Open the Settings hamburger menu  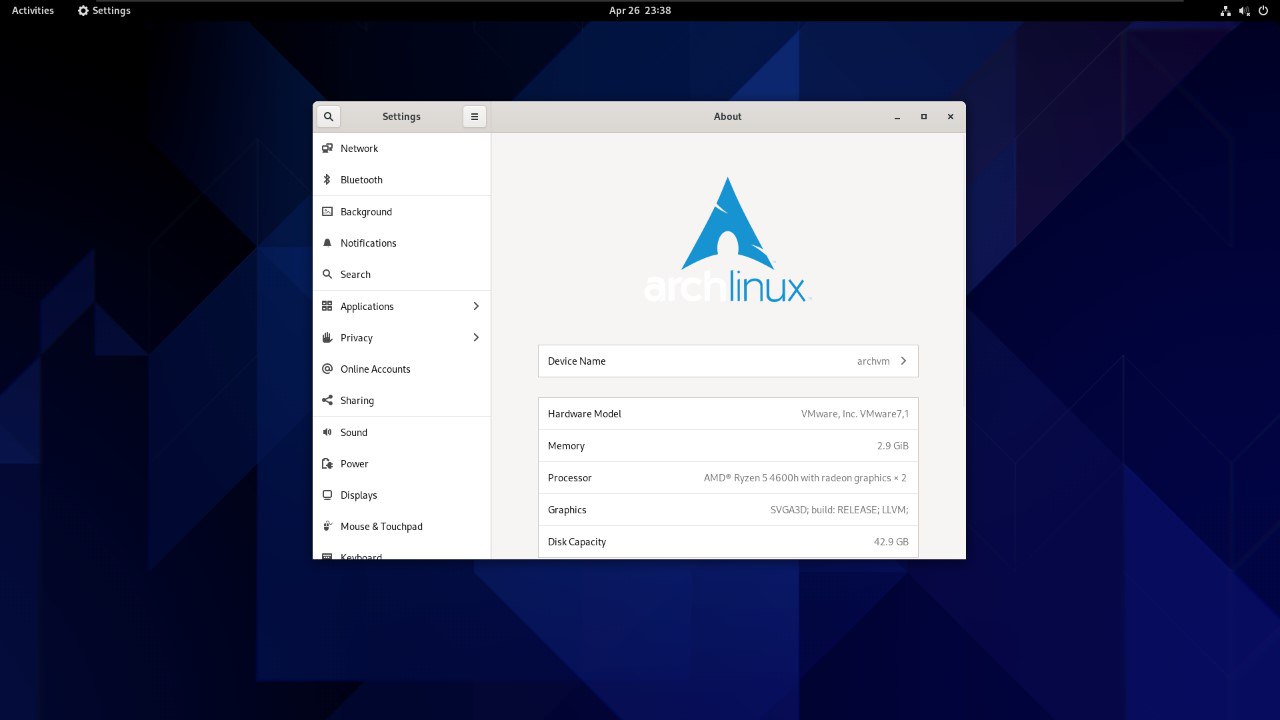click(474, 116)
